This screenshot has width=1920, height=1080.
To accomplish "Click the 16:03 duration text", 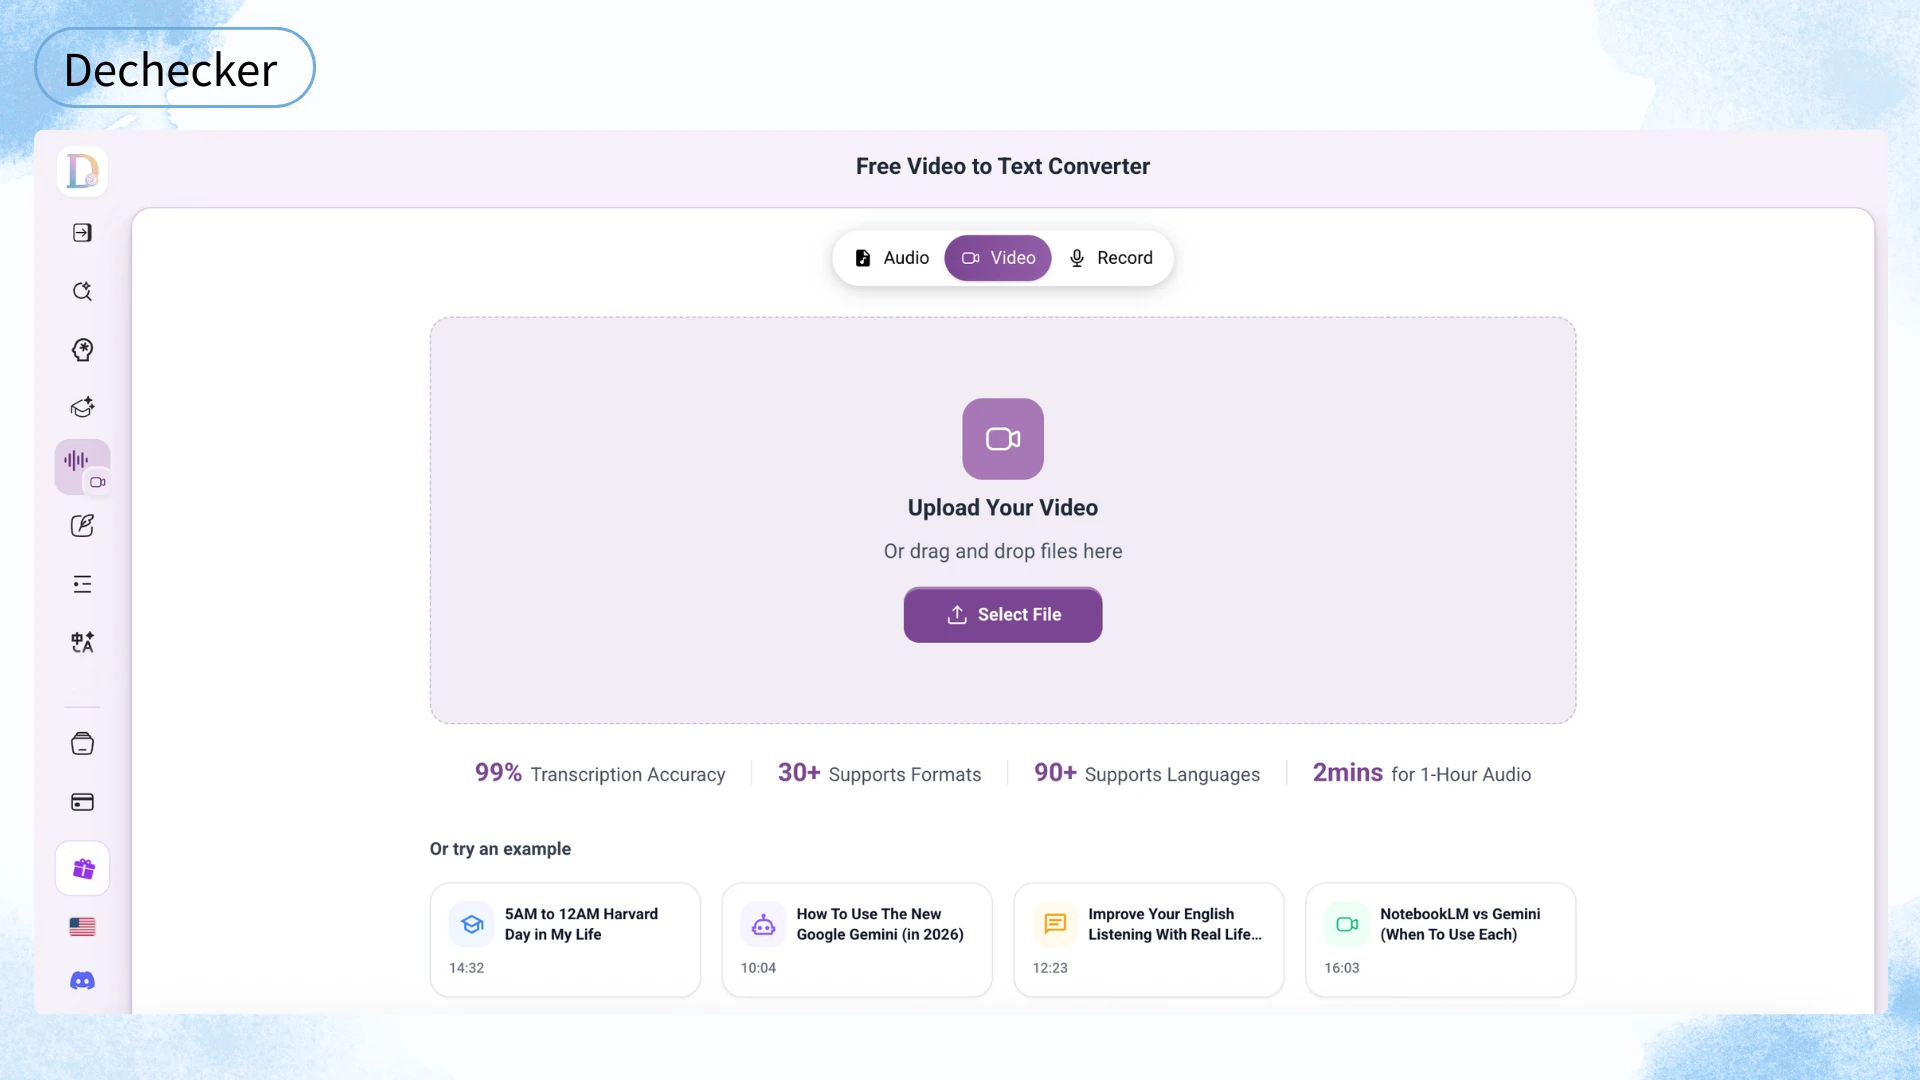I will (1342, 968).
